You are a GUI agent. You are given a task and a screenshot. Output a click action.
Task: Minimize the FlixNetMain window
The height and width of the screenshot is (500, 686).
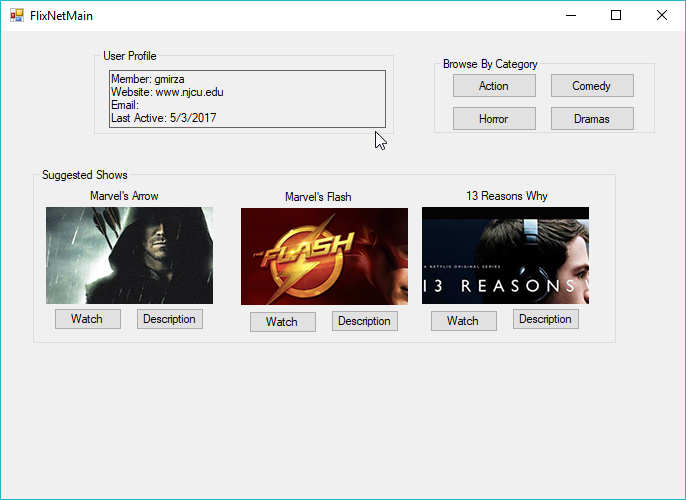click(570, 15)
